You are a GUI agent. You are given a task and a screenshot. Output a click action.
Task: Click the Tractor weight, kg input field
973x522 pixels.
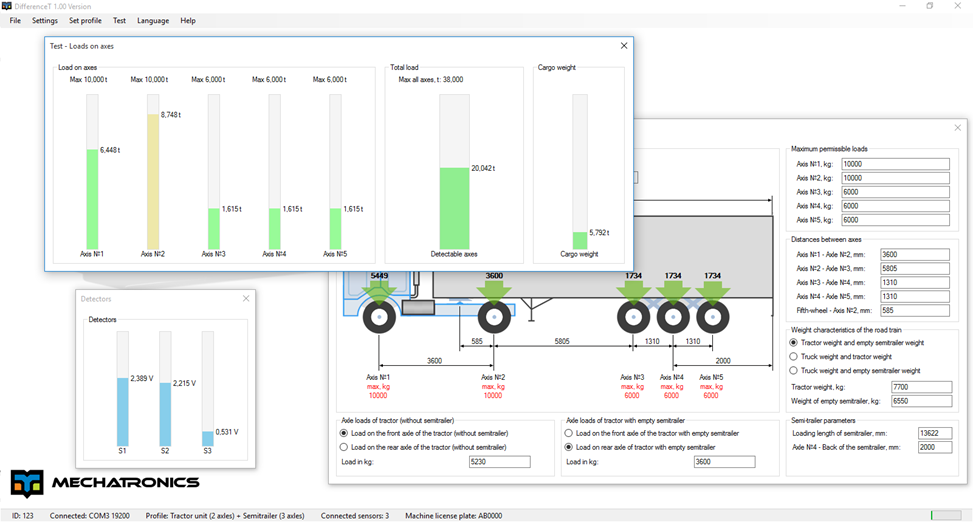920,386
